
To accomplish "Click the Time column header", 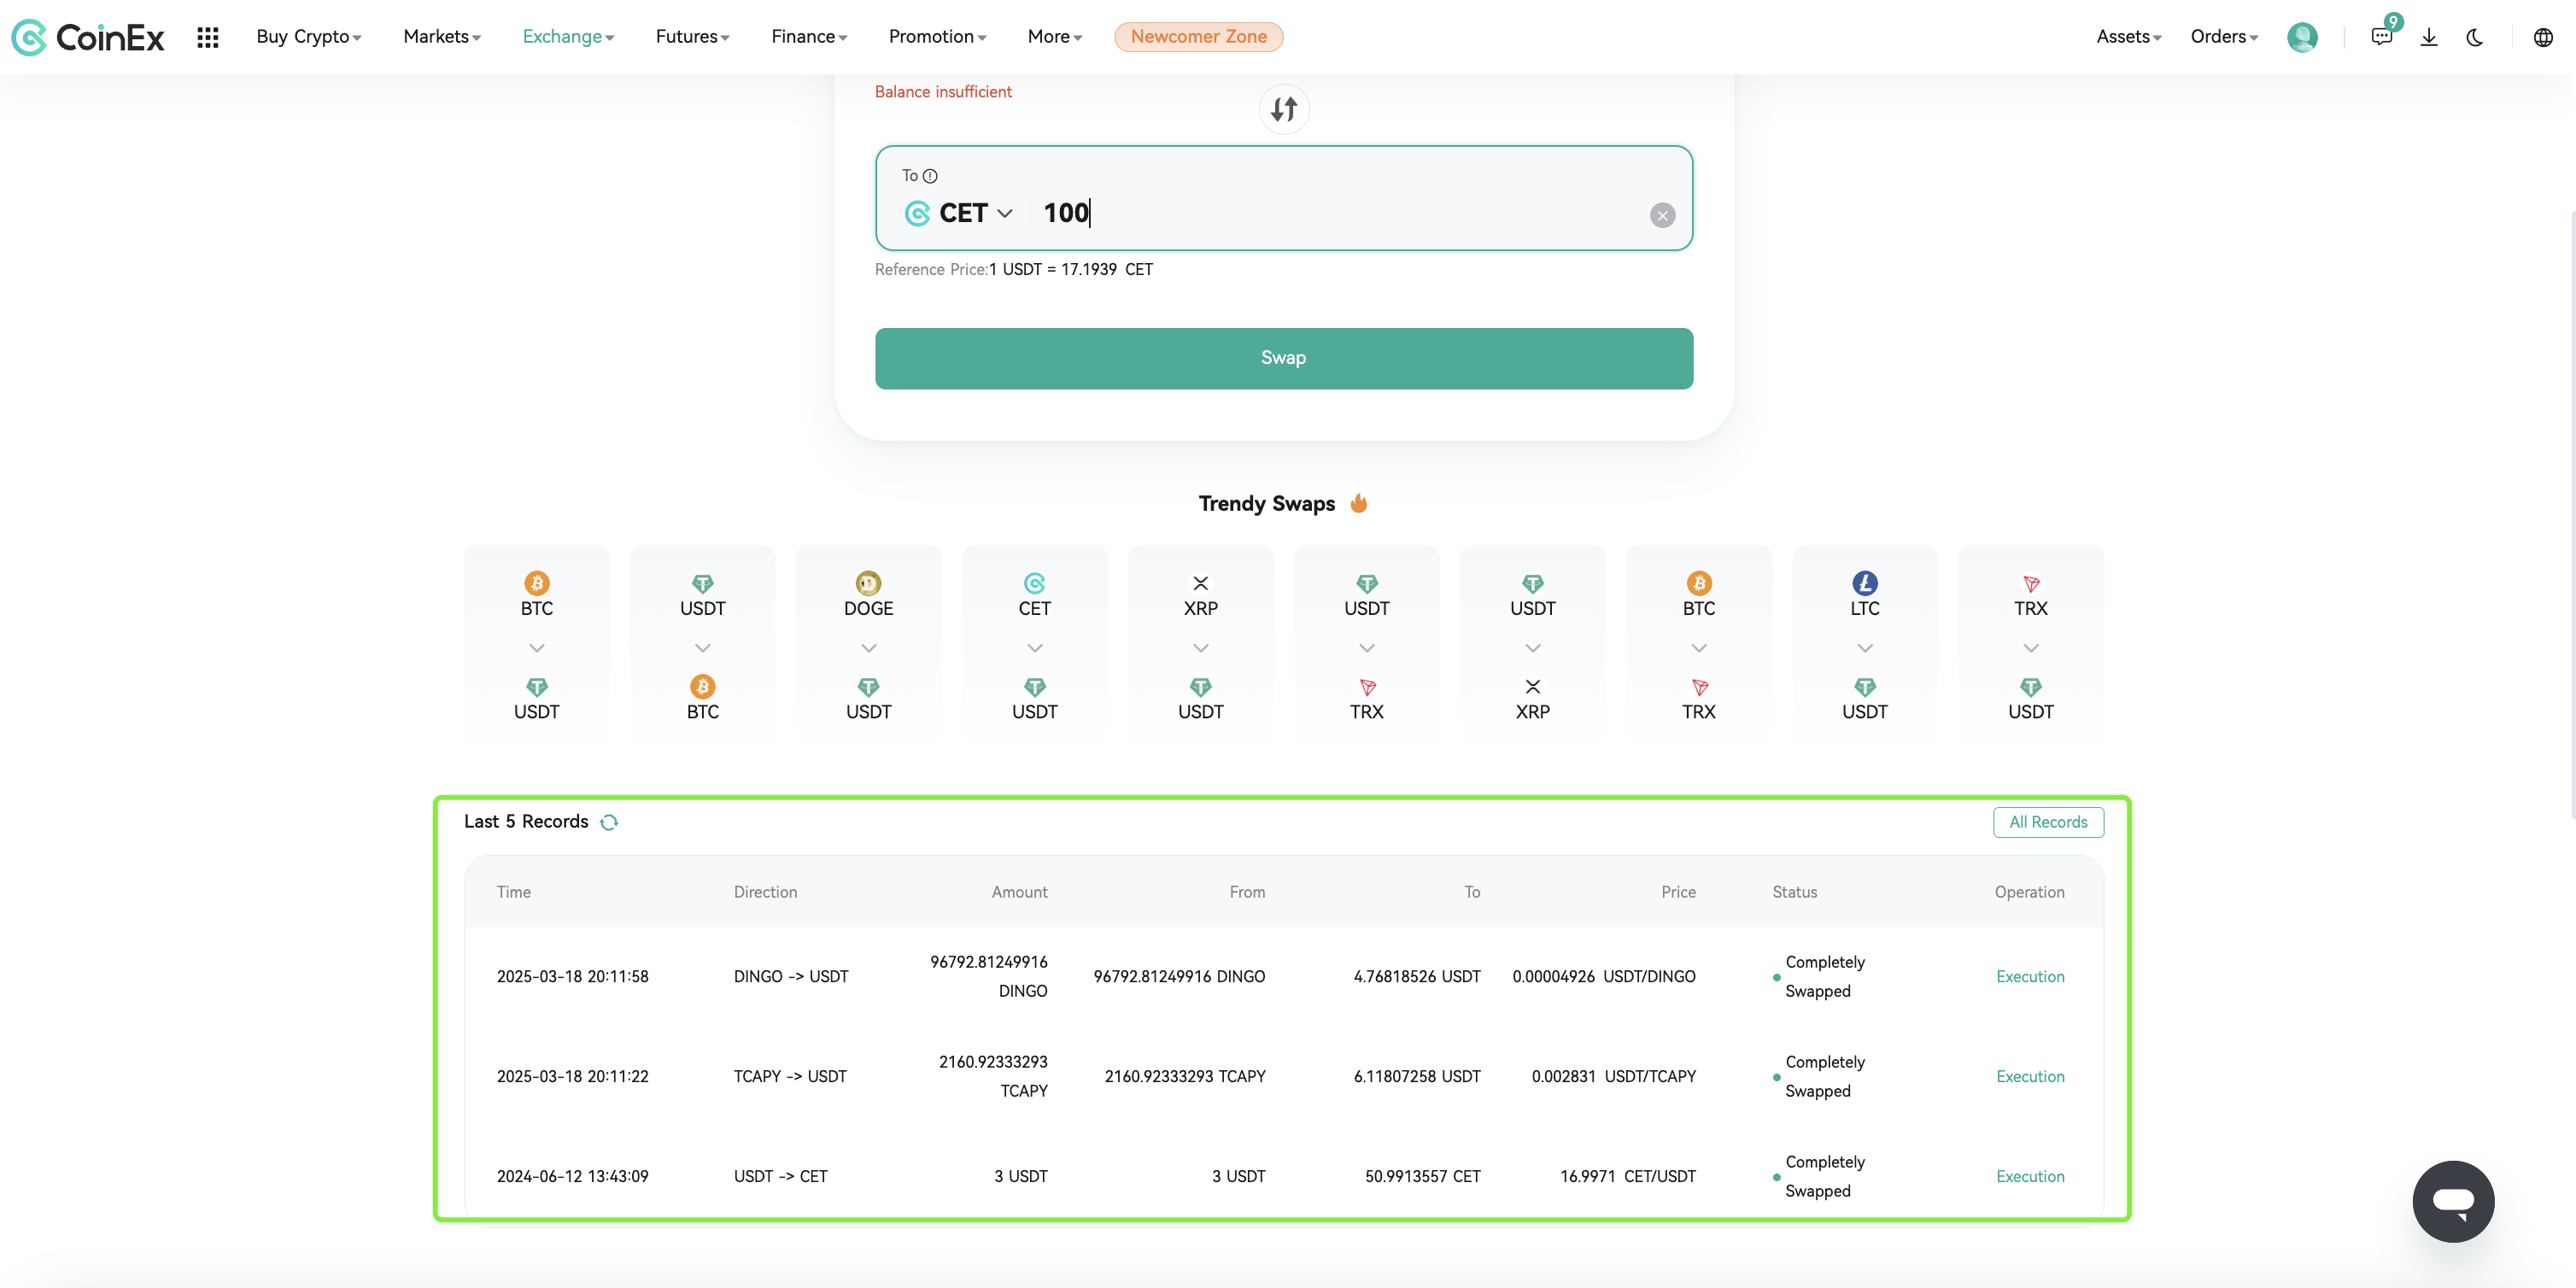I will pyautogui.click(x=514, y=892).
